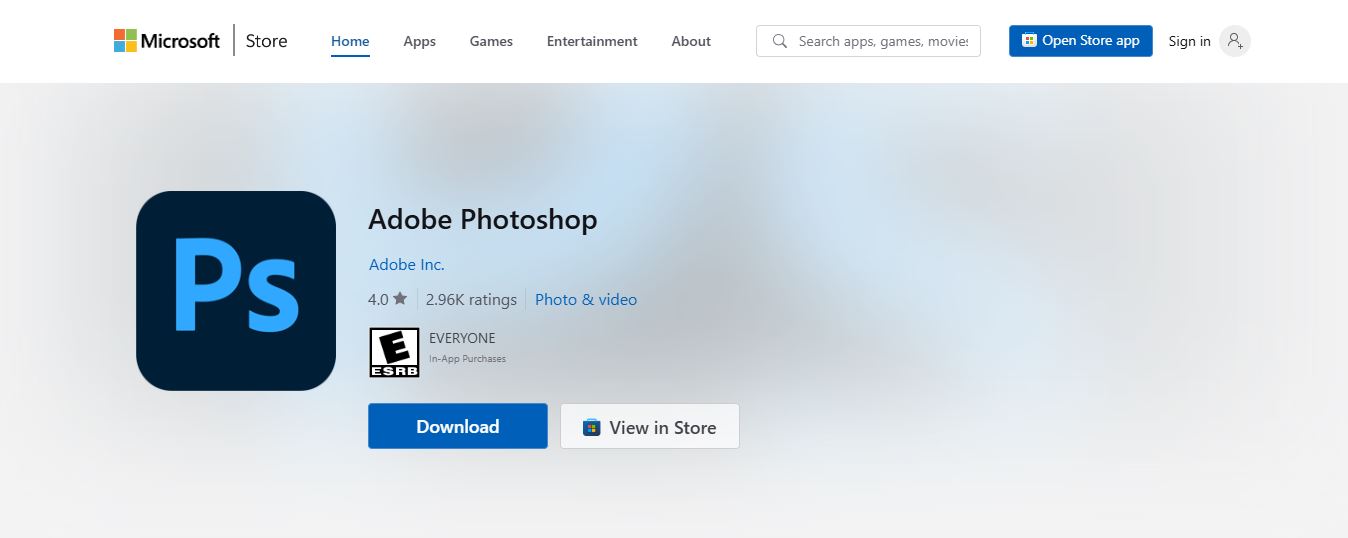Viewport: 1348px width, 538px height.
Task: Open the Apps menu item
Action: pyautogui.click(x=420, y=41)
